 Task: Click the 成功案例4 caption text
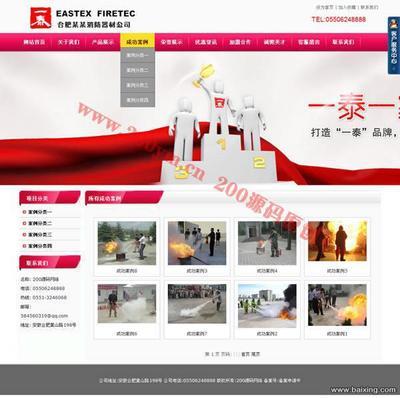pyautogui.click(x=267, y=271)
